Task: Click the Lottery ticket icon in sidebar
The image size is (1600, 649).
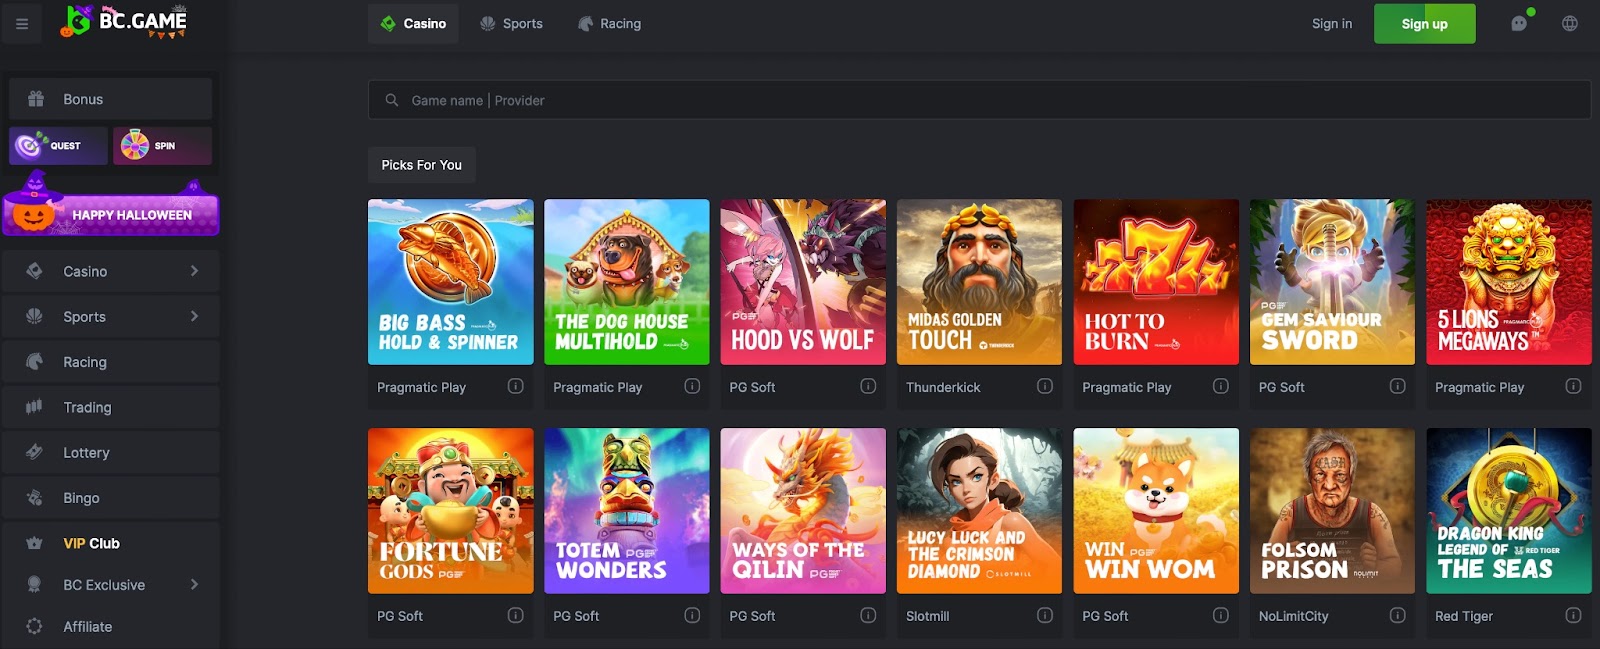Action: point(34,452)
